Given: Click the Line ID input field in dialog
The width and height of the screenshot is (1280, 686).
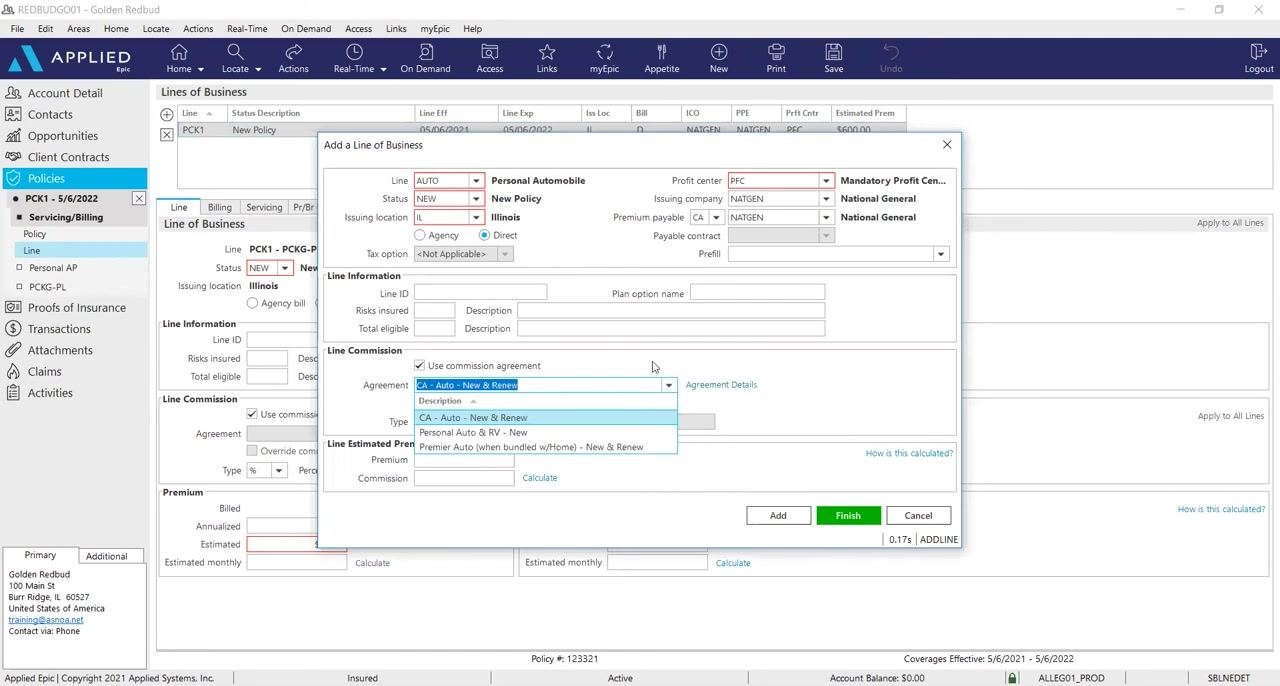Looking at the screenshot, I should tap(480, 292).
